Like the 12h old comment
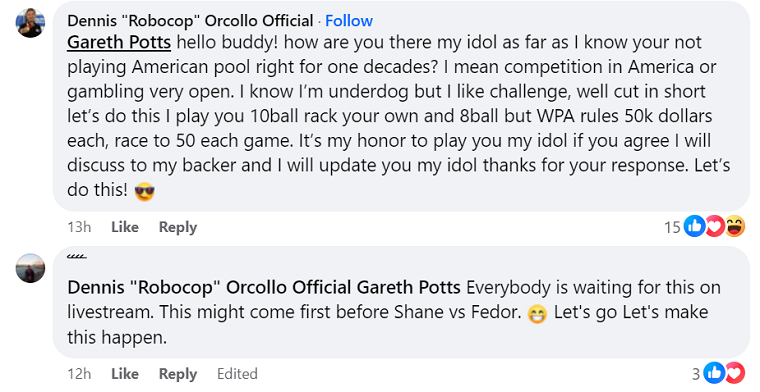This screenshot has height=392, width=760. 125,374
